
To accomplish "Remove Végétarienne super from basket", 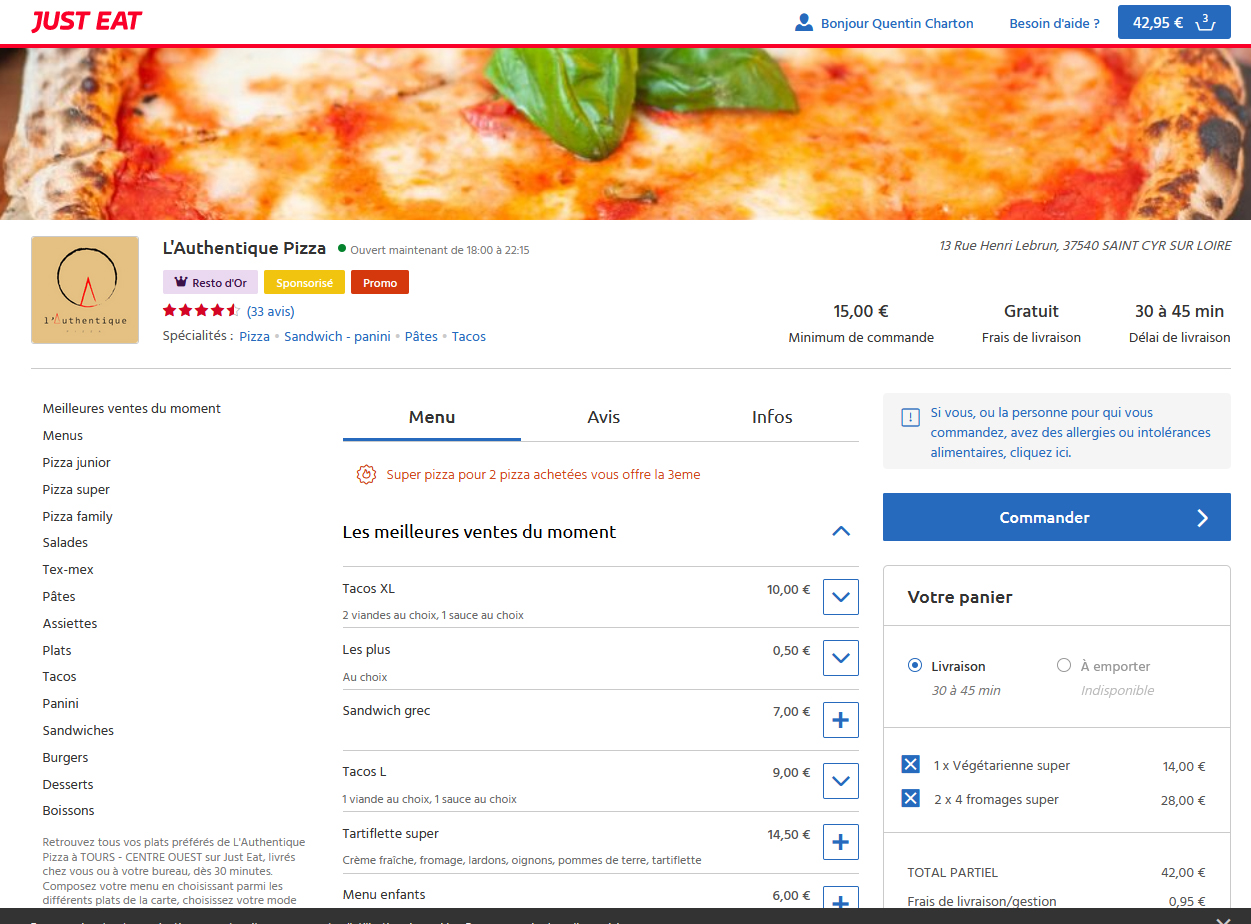I will [910, 765].
